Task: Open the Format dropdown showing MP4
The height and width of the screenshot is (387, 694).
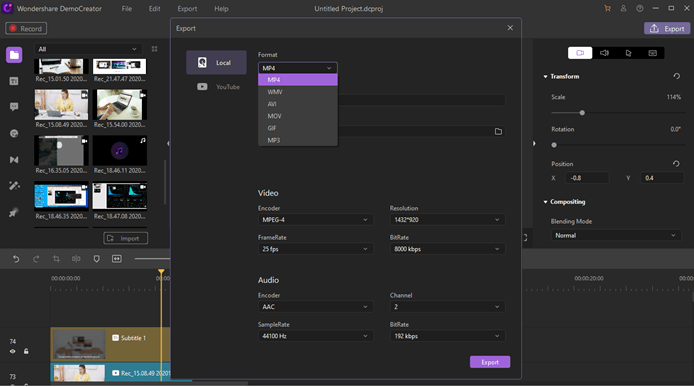Action: [x=297, y=68]
